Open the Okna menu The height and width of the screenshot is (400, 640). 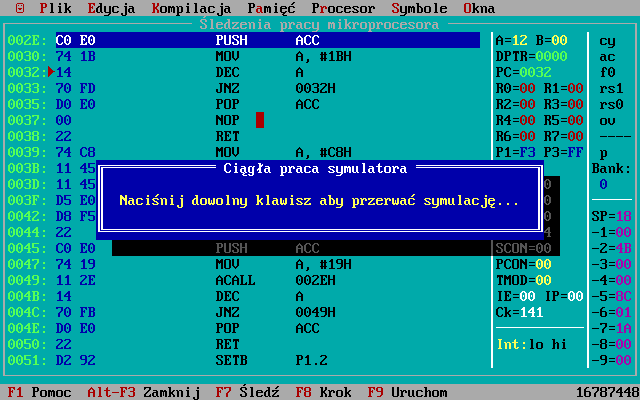479,8
